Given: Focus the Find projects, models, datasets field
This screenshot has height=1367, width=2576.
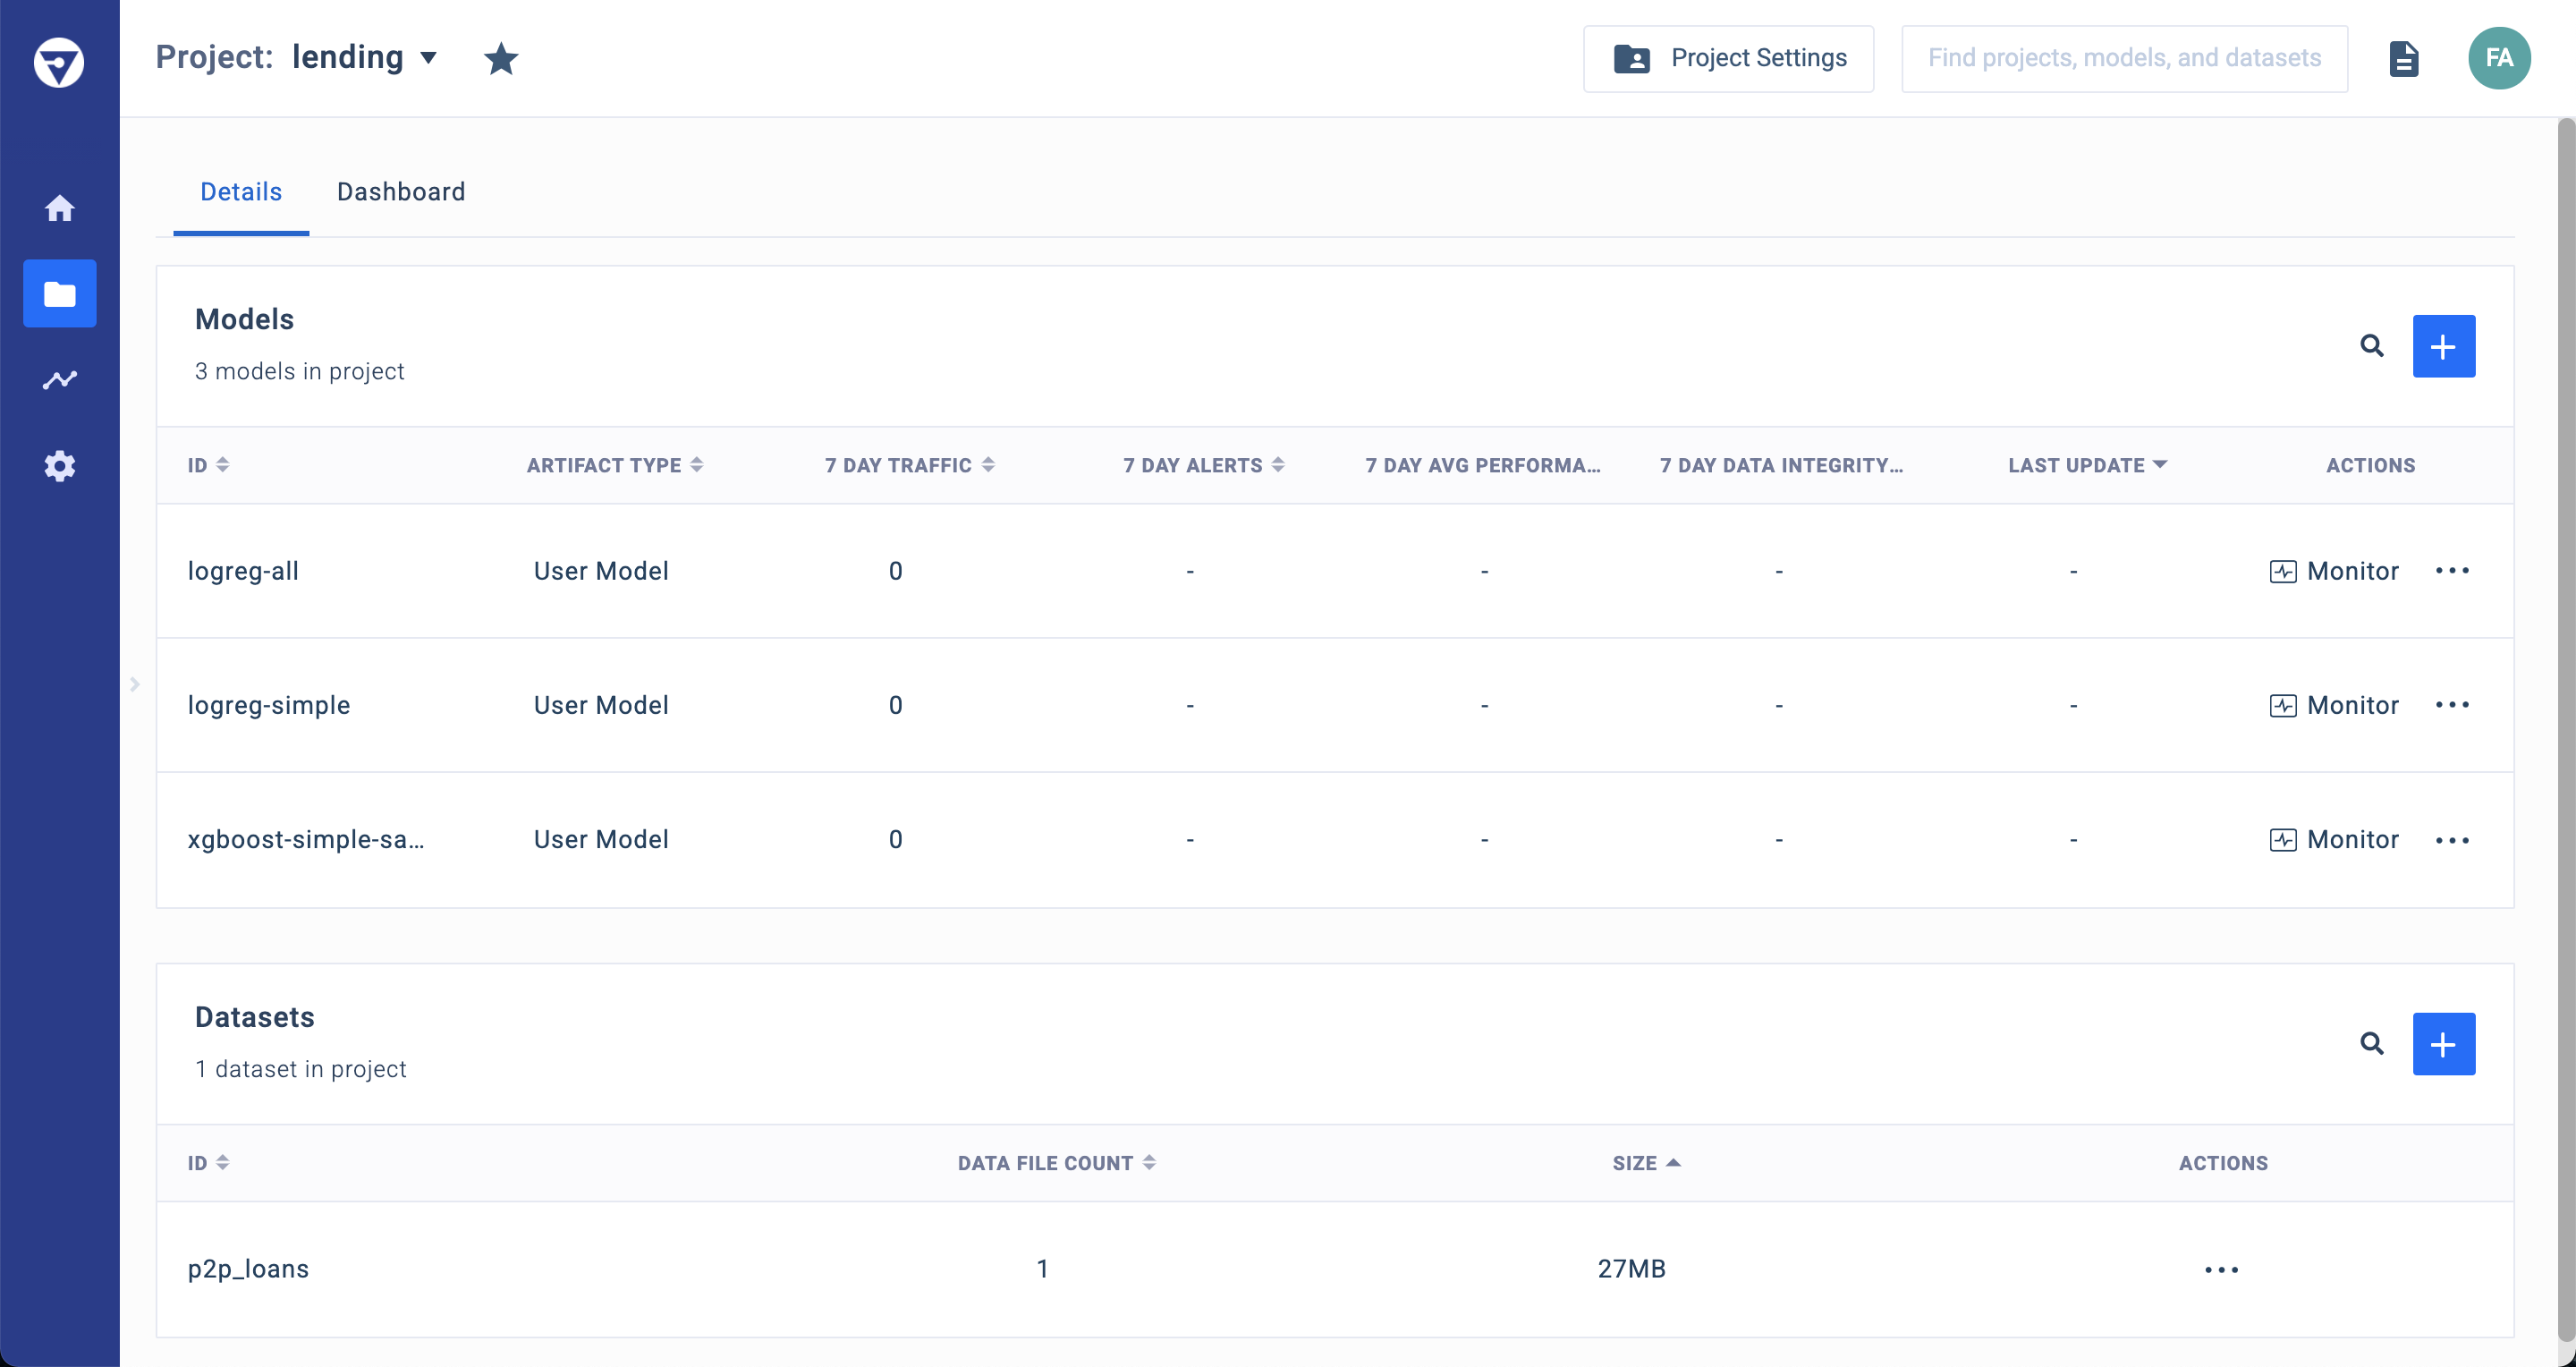Looking at the screenshot, I should (2124, 59).
